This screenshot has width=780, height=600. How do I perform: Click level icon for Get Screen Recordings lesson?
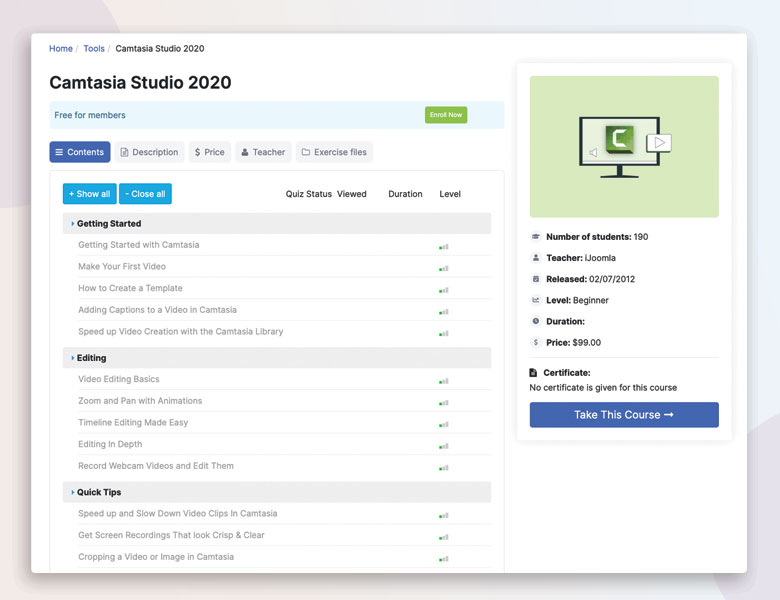pyautogui.click(x=444, y=537)
